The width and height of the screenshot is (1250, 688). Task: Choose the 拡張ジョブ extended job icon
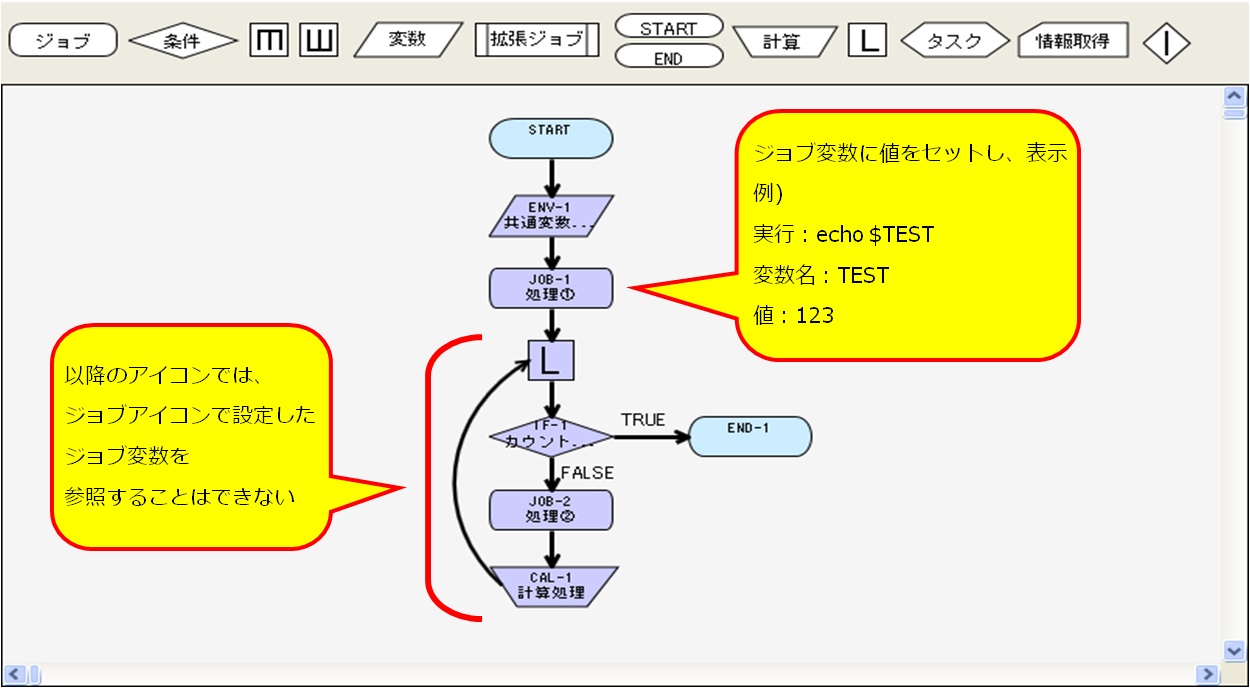536,40
